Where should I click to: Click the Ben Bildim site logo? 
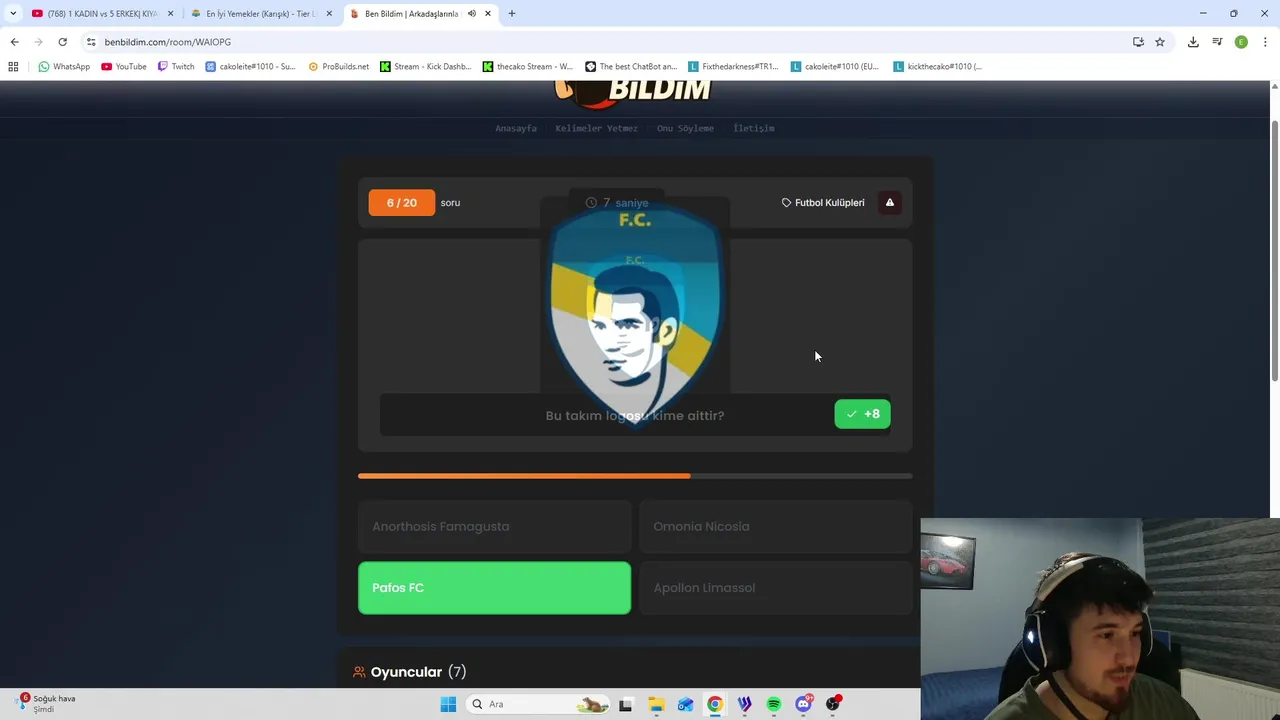[x=633, y=92]
